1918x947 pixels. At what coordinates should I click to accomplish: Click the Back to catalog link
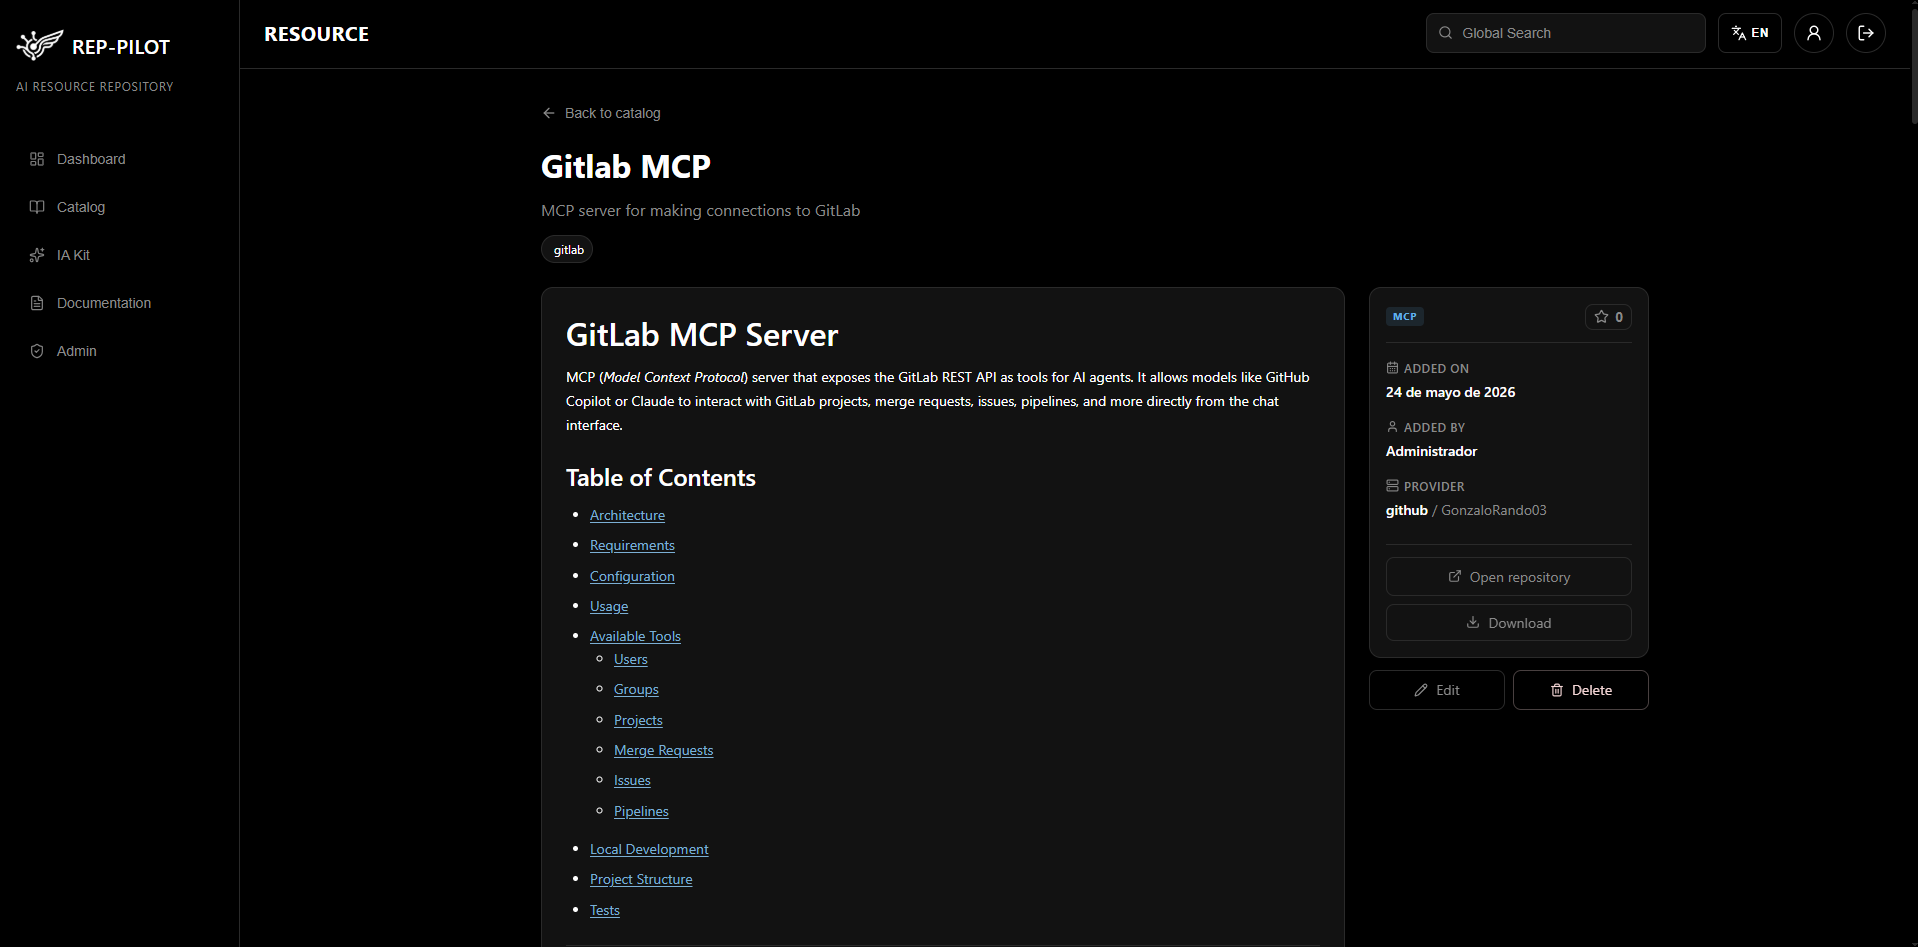[x=601, y=113]
